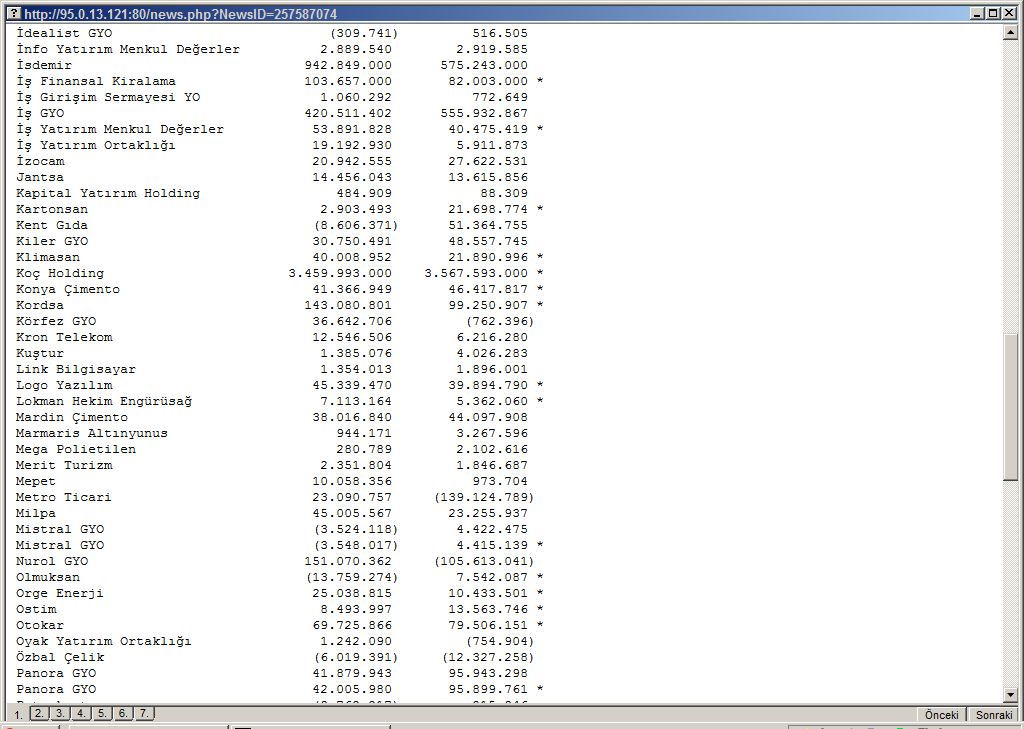Viewport: 1024px width, 729px height.
Task: Click the help icon in the title bar
Action: click(13, 13)
